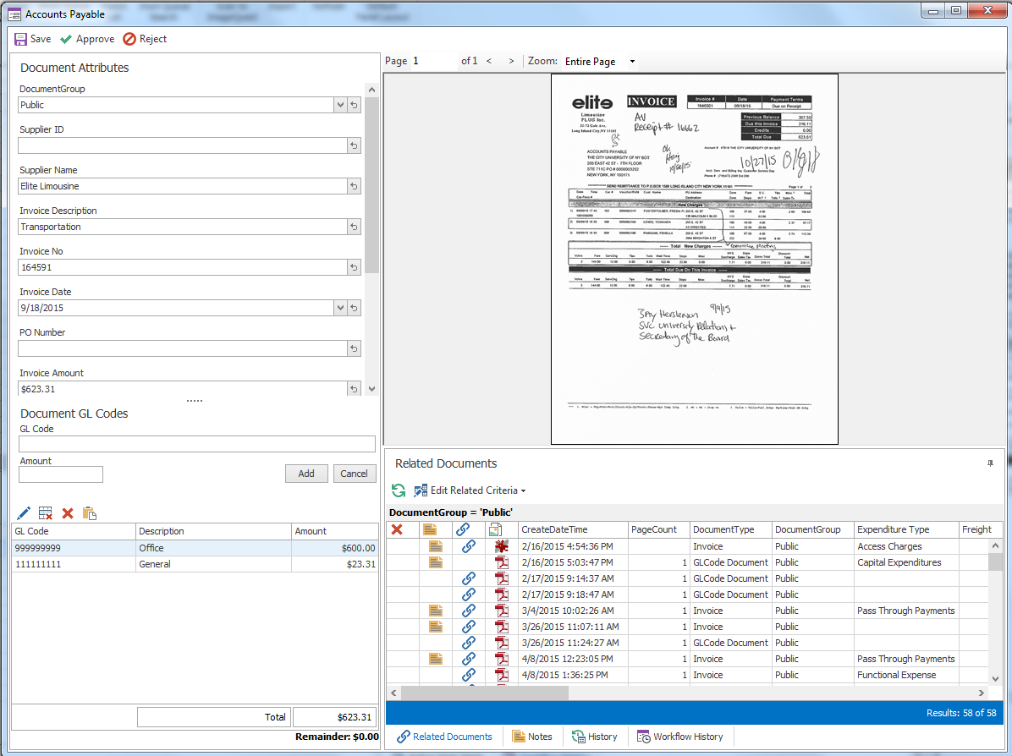Revert the Supplier ID field
The width and height of the screenshot is (1012, 756).
click(354, 145)
